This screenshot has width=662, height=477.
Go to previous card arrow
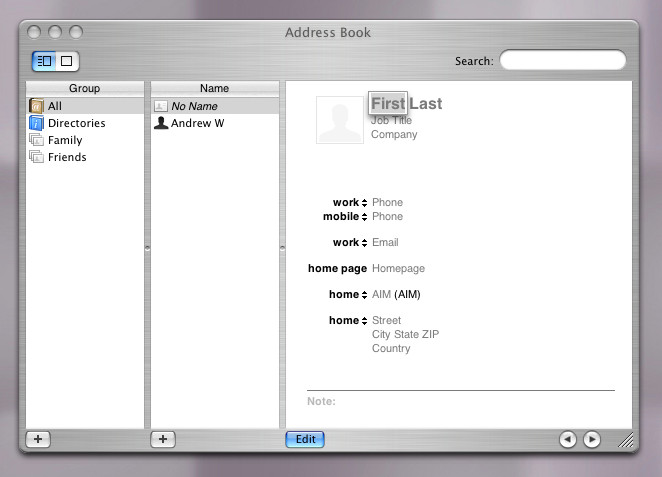567,439
